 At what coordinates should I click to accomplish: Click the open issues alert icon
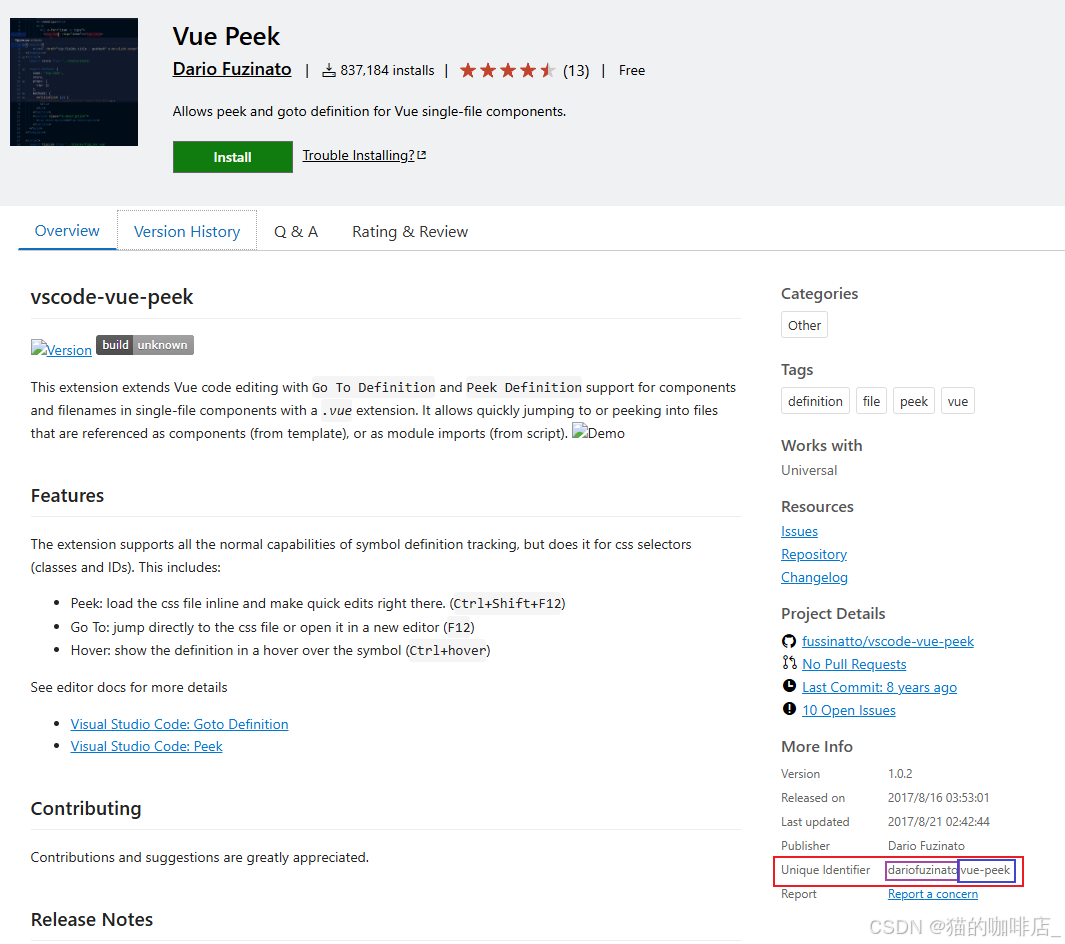(789, 709)
